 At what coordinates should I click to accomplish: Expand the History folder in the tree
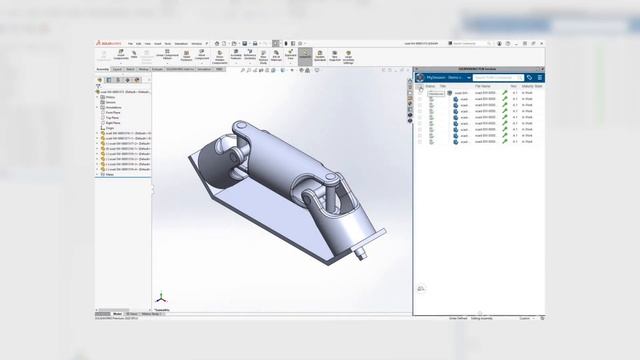pyautogui.click(x=97, y=97)
